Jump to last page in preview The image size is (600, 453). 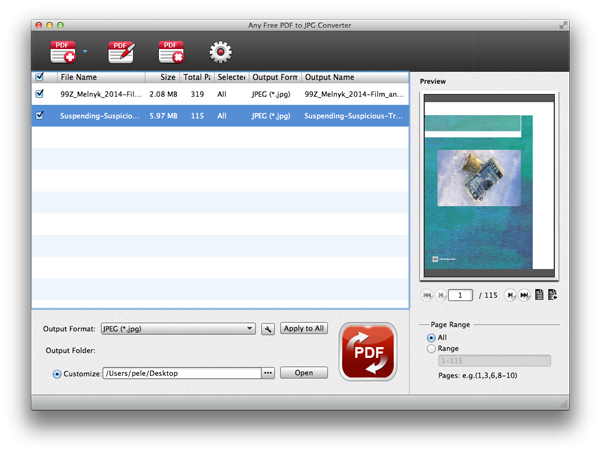(524, 295)
